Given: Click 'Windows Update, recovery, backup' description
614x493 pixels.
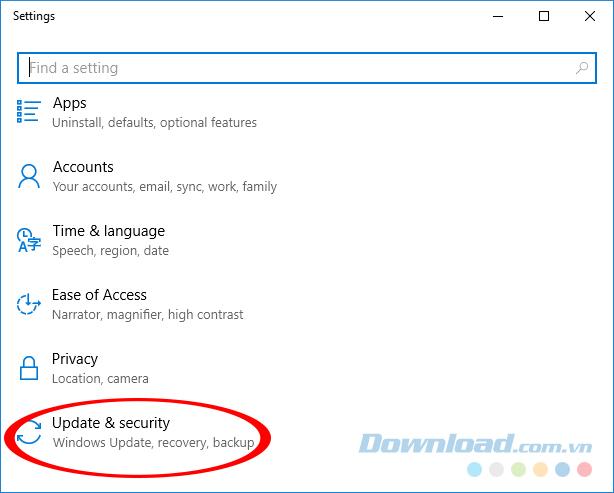Looking at the screenshot, I should pos(154,442).
